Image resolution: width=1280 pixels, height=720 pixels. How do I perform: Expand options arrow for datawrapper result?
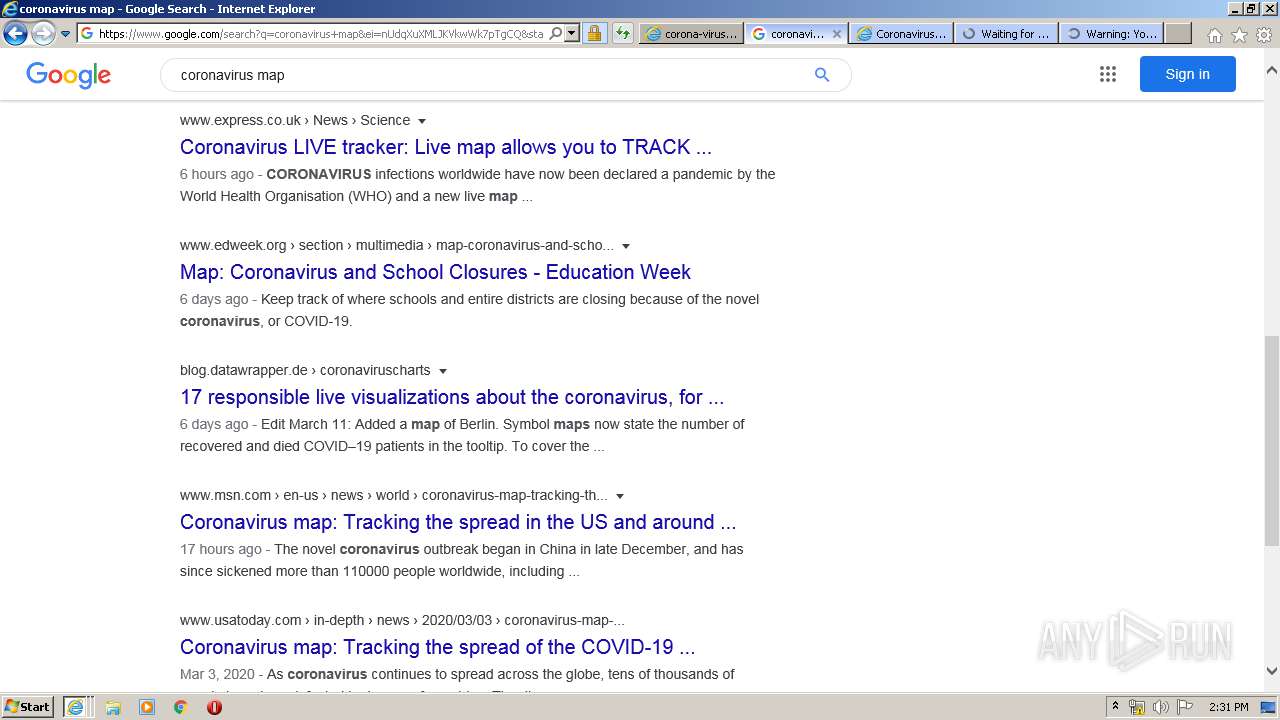[x=442, y=371]
